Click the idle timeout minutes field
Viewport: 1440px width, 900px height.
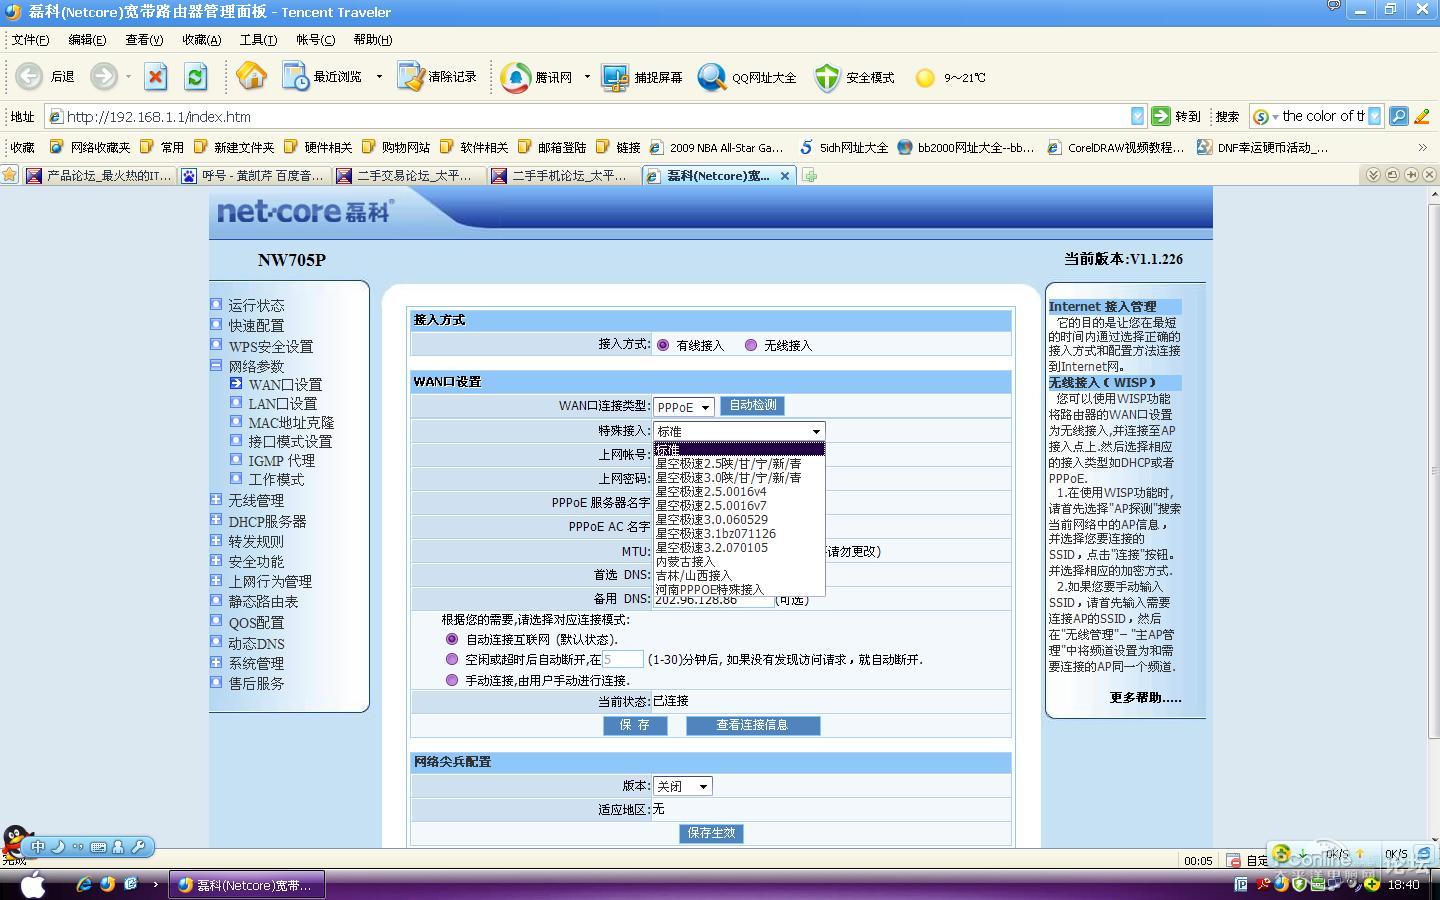(622, 660)
